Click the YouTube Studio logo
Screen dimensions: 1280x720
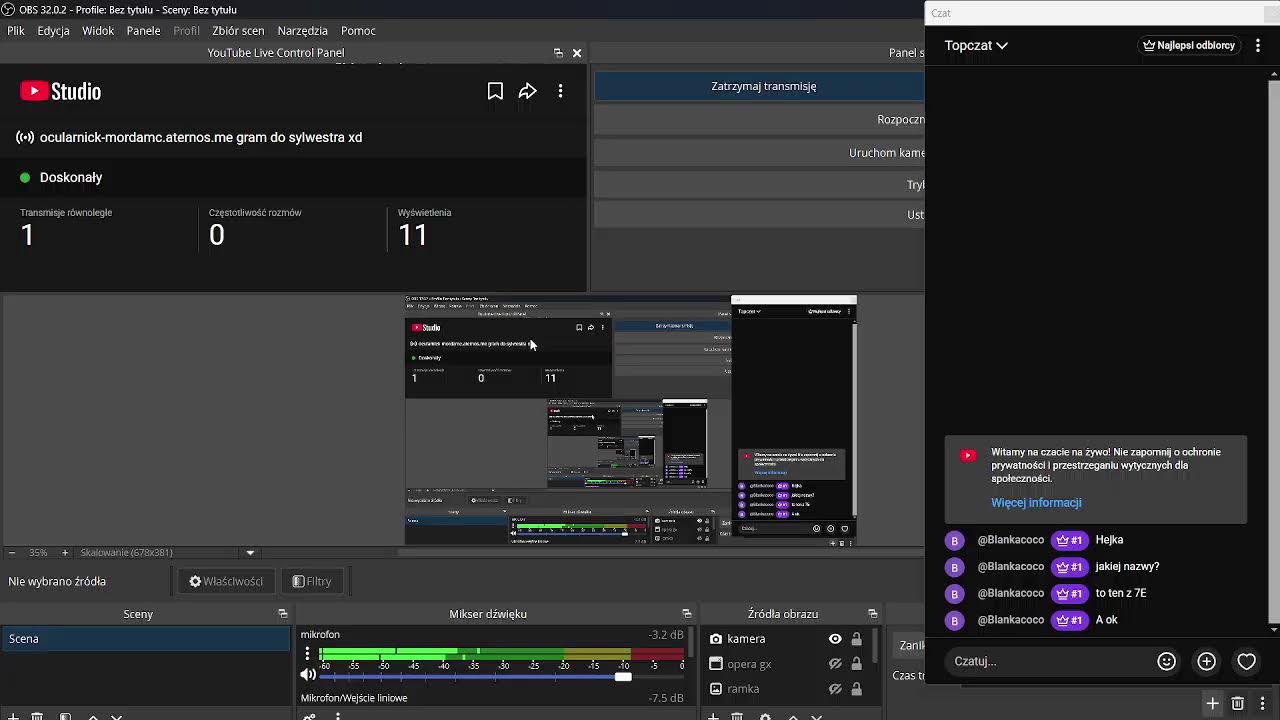coord(61,91)
